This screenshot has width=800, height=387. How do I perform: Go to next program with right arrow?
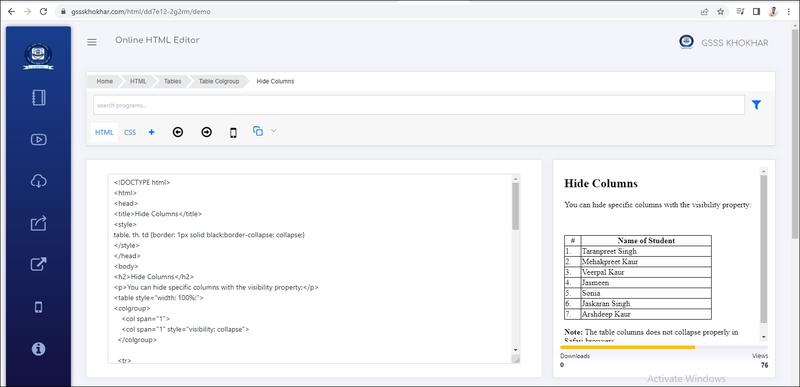pyautogui.click(x=207, y=132)
